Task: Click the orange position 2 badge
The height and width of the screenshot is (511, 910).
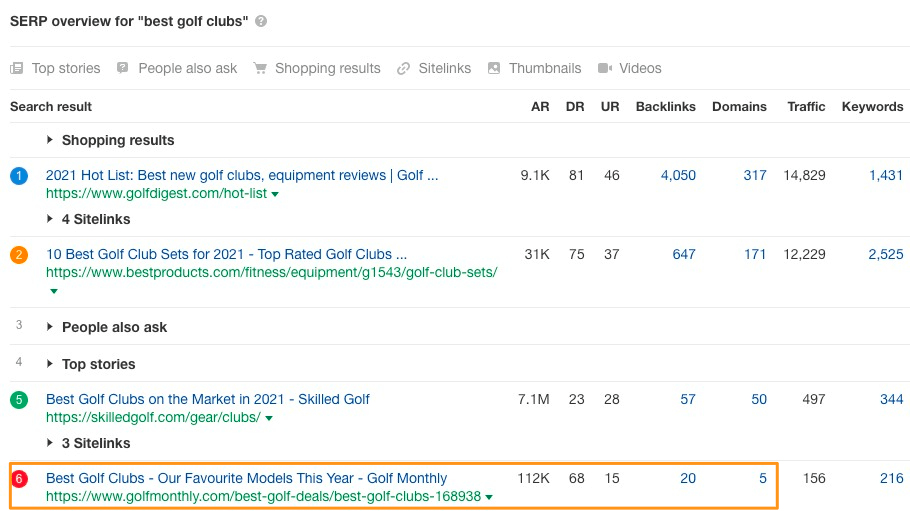Action: pos(19,254)
